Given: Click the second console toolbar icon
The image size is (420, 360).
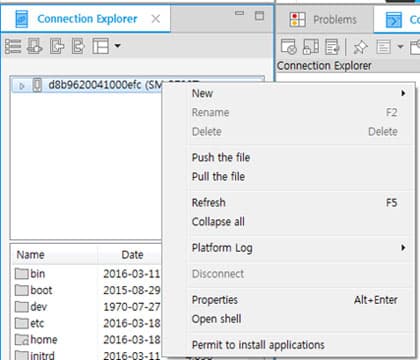Looking at the screenshot, I should (x=311, y=47).
